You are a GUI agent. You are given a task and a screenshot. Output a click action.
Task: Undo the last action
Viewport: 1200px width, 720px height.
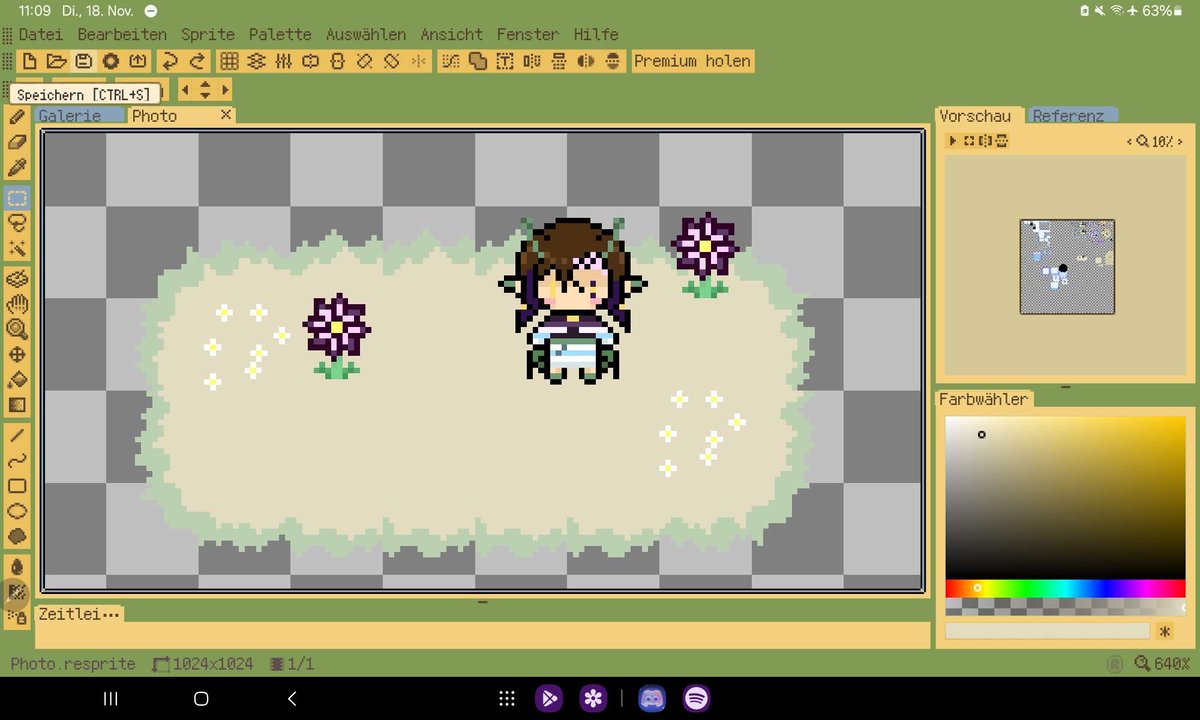(170, 61)
